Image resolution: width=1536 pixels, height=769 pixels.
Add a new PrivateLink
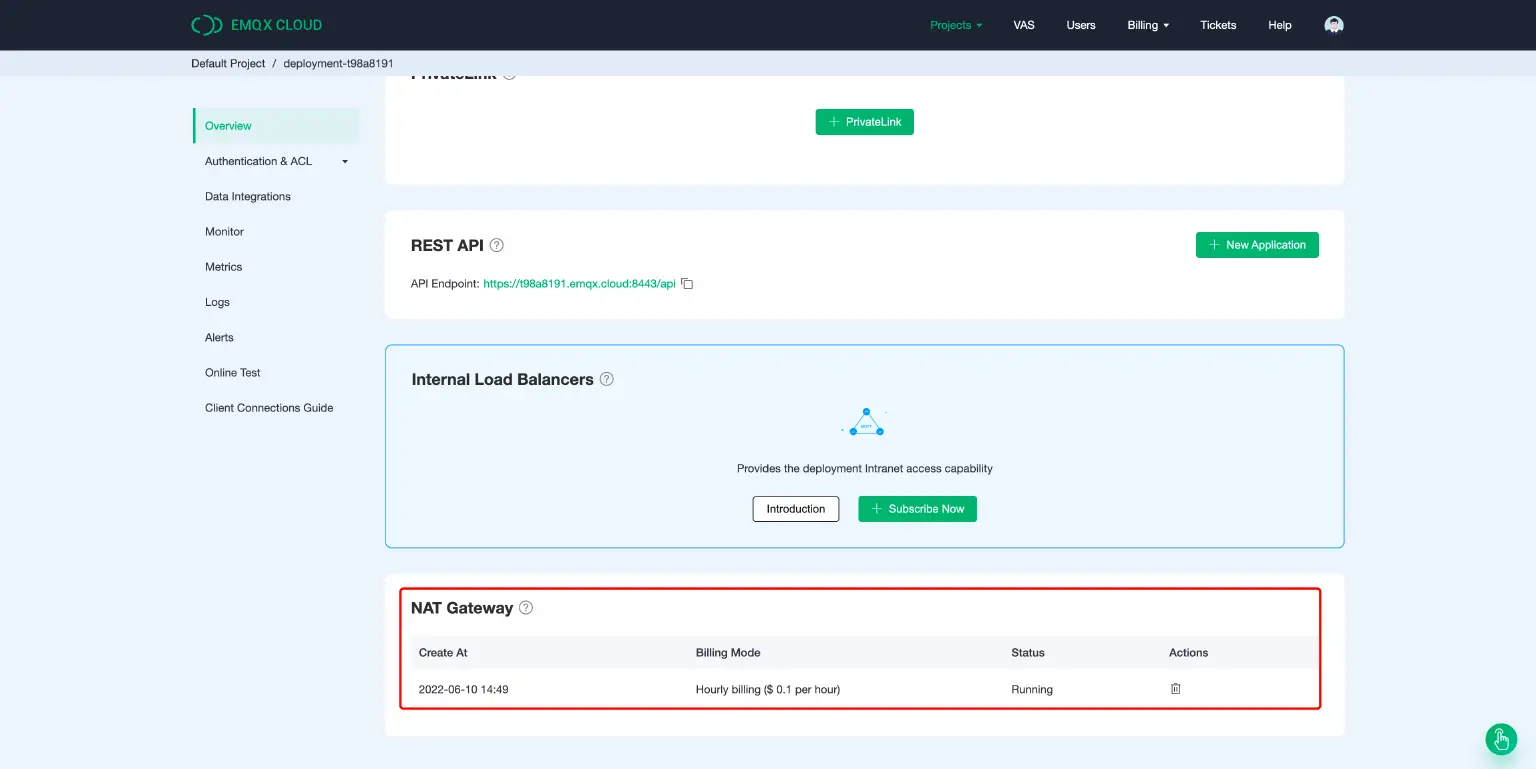[865, 122]
